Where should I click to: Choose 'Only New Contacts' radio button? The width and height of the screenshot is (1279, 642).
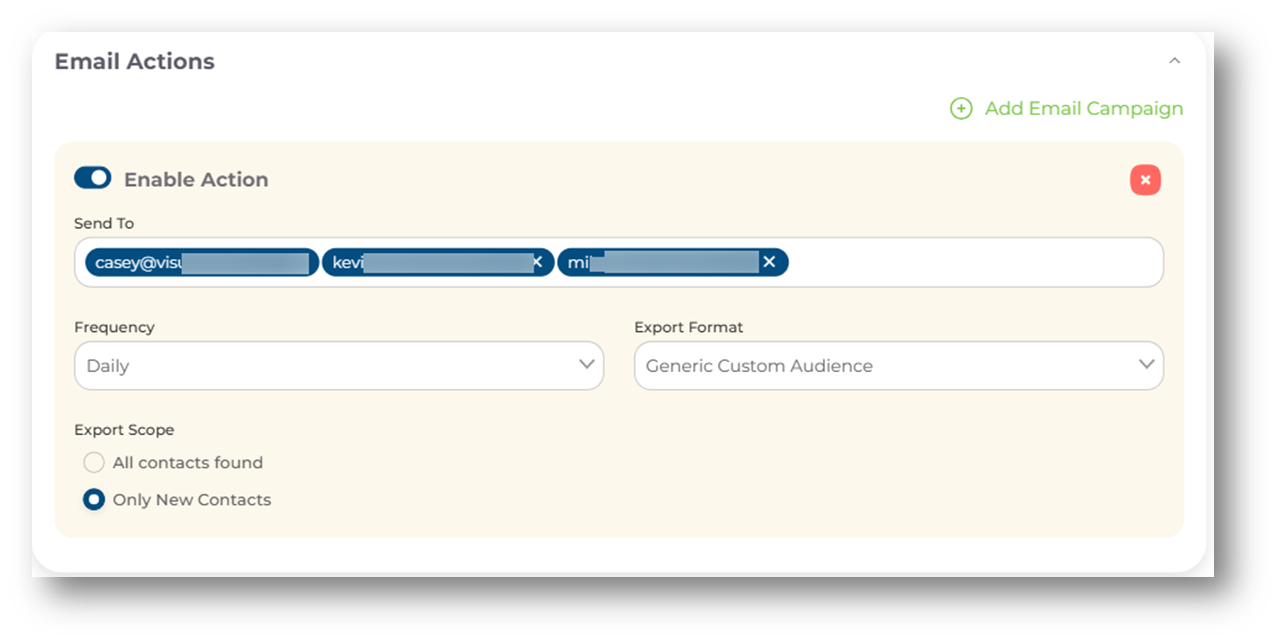pos(94,499)
